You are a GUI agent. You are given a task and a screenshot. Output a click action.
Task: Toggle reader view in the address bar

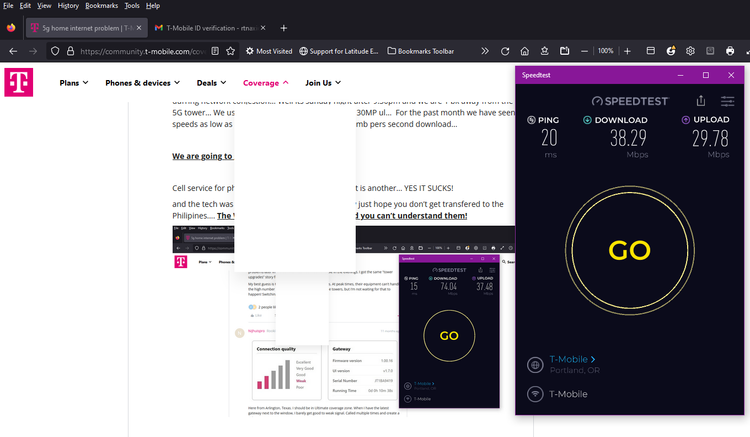215,51
